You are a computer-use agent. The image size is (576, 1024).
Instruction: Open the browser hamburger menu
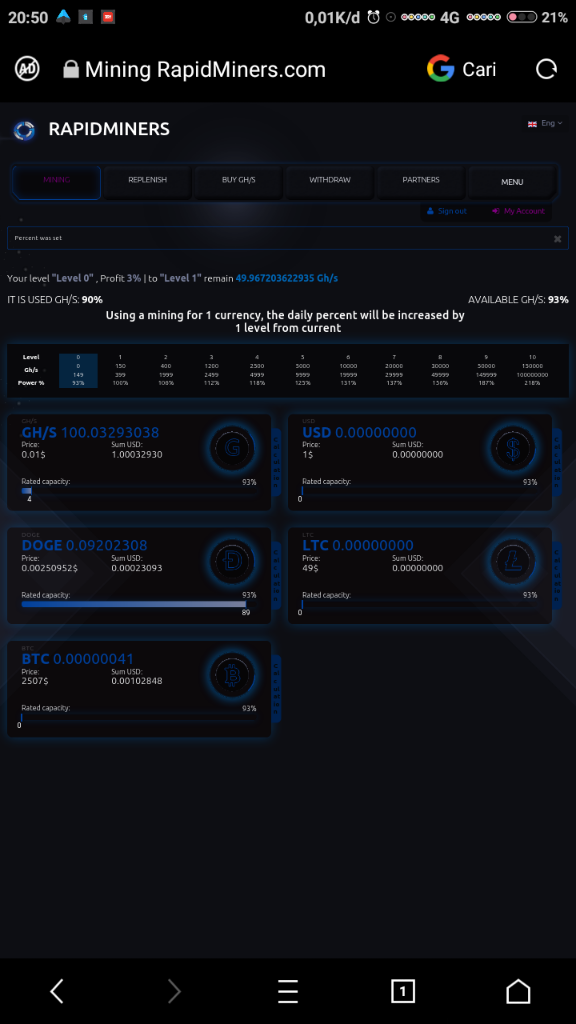point(287,991)
